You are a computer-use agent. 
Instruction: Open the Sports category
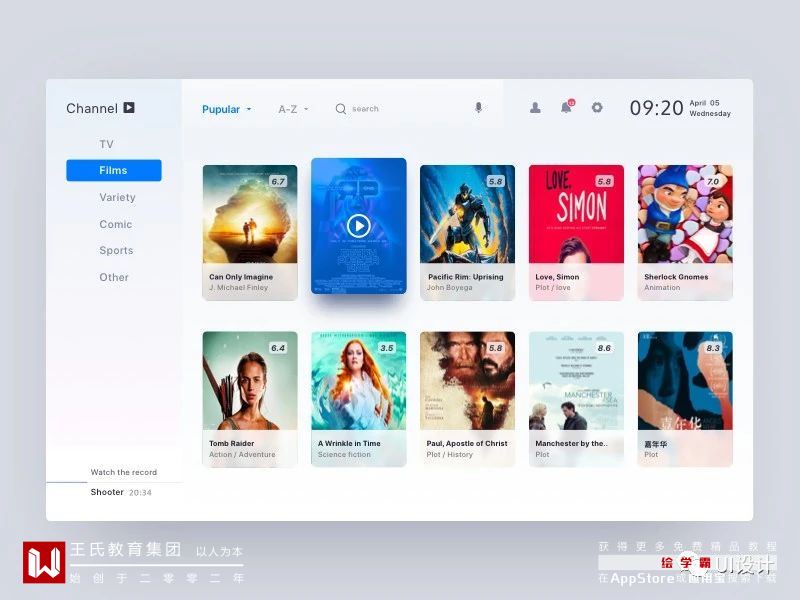pyautogui.click(x=116, y=251)
